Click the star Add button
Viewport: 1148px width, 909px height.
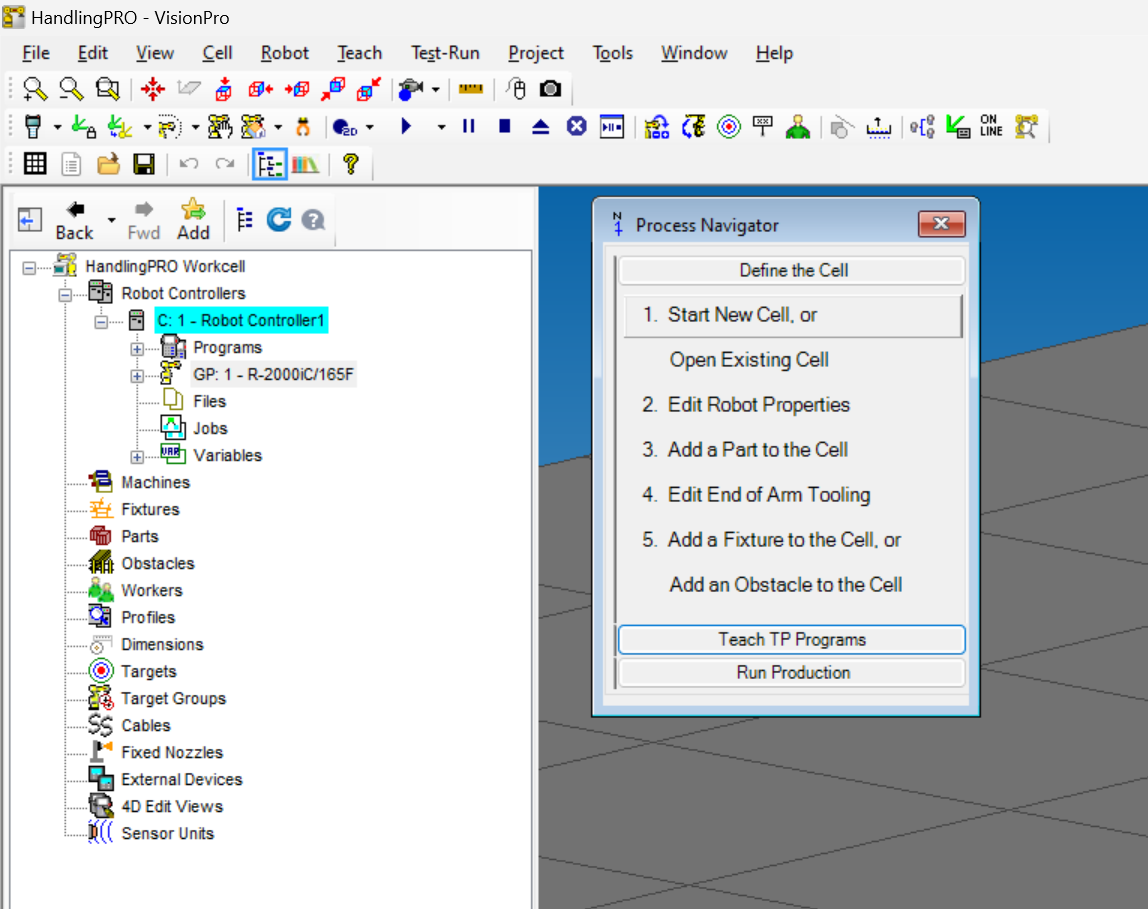tap(193, 220)
